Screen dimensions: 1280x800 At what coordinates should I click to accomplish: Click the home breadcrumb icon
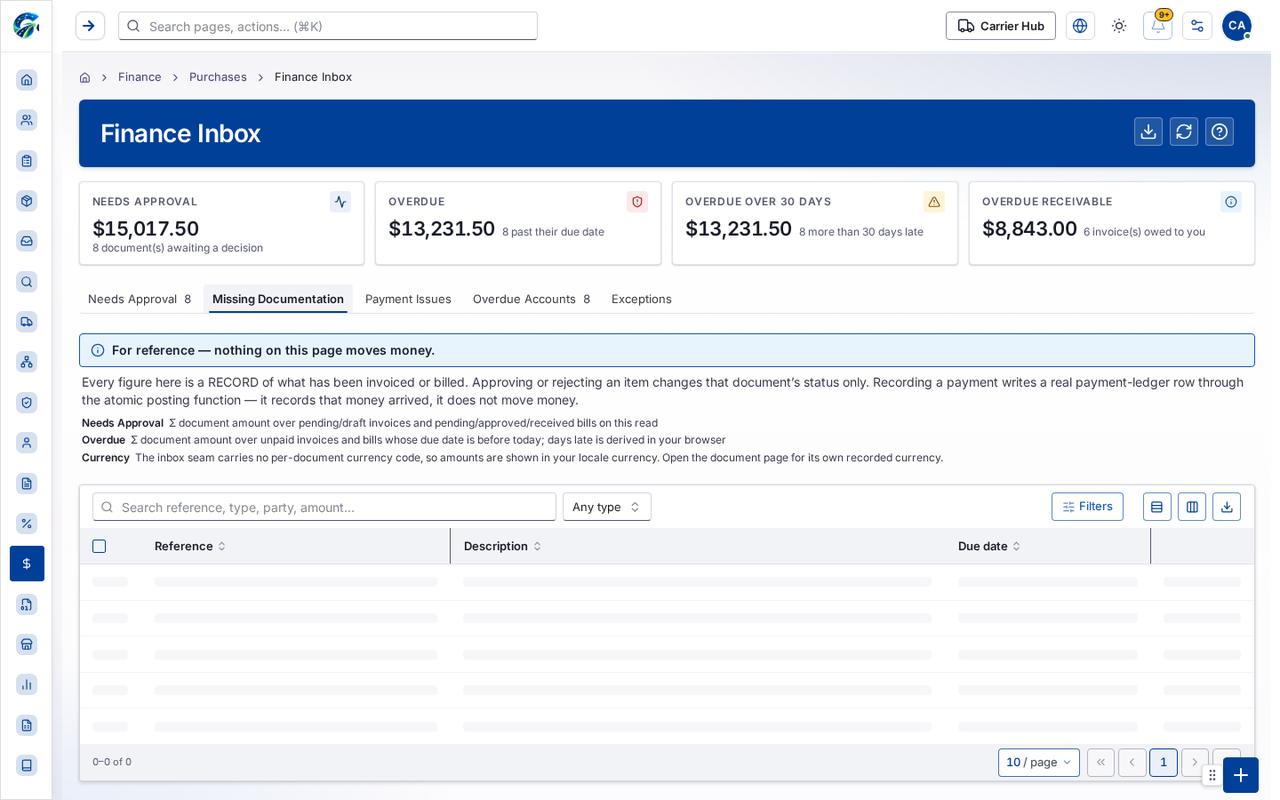click(85, 77)
